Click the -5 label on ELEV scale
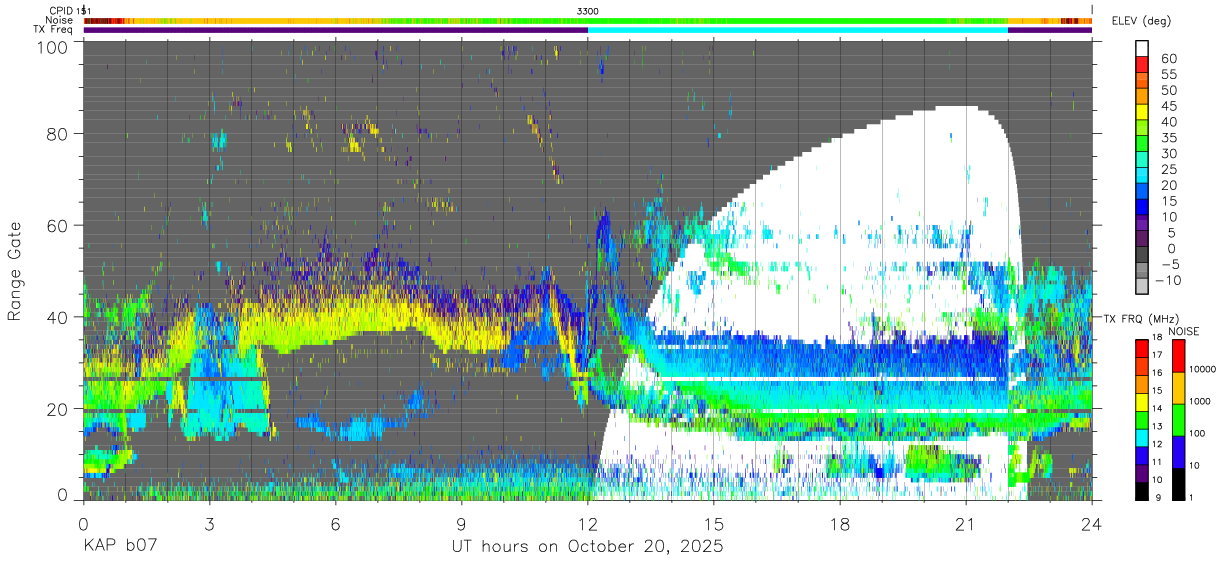1228x567 pixels. tap(1169, 264)
